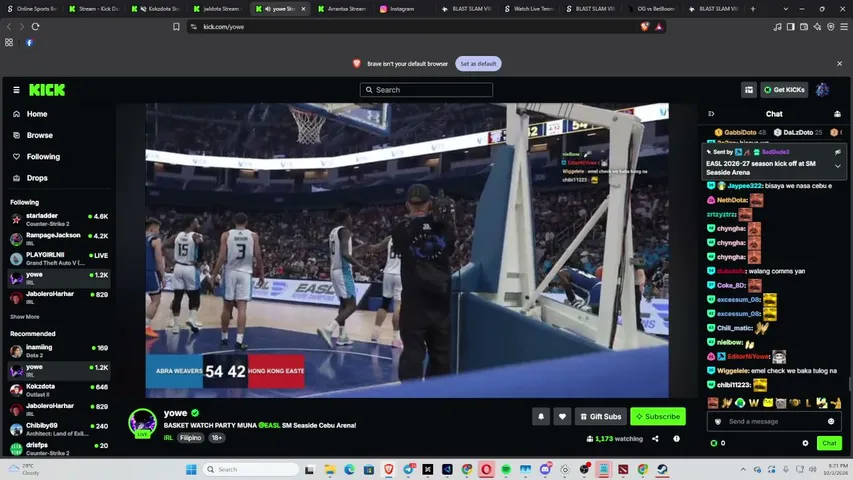
Task: Open RampageJackson channel in Following list
Action: (x=59, y=239)
